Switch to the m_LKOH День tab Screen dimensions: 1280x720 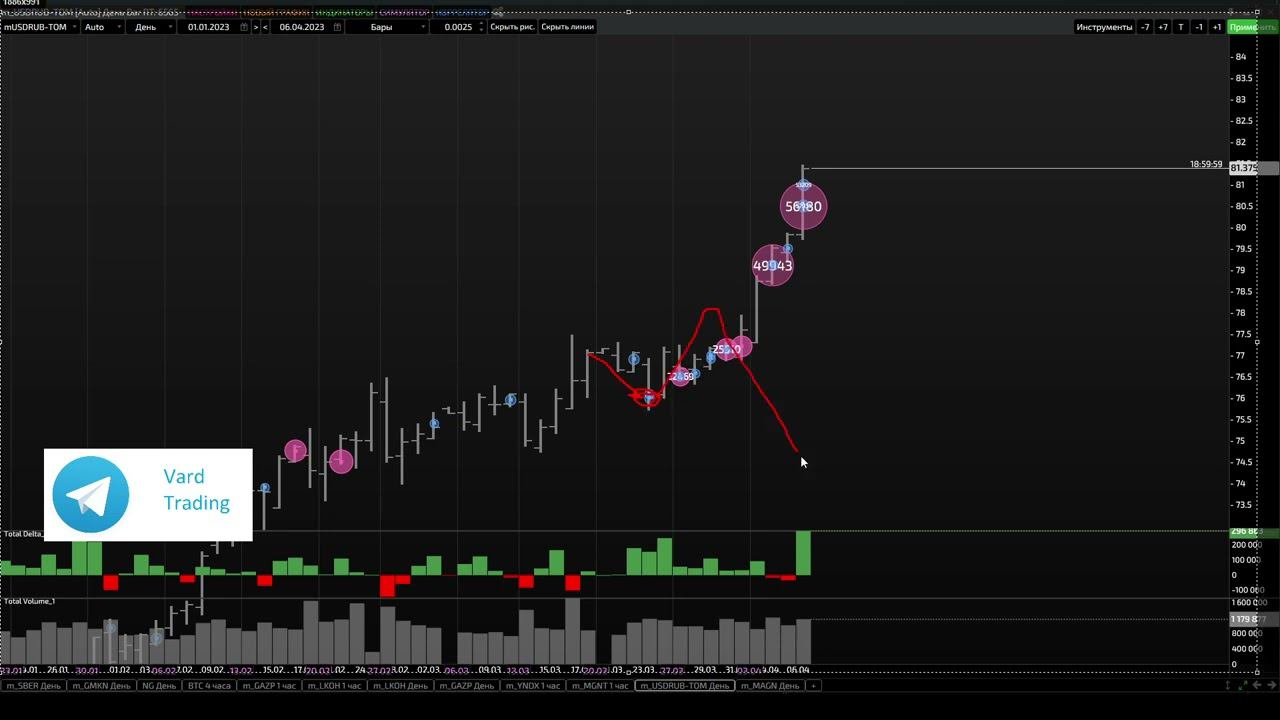tap(401, 686)
